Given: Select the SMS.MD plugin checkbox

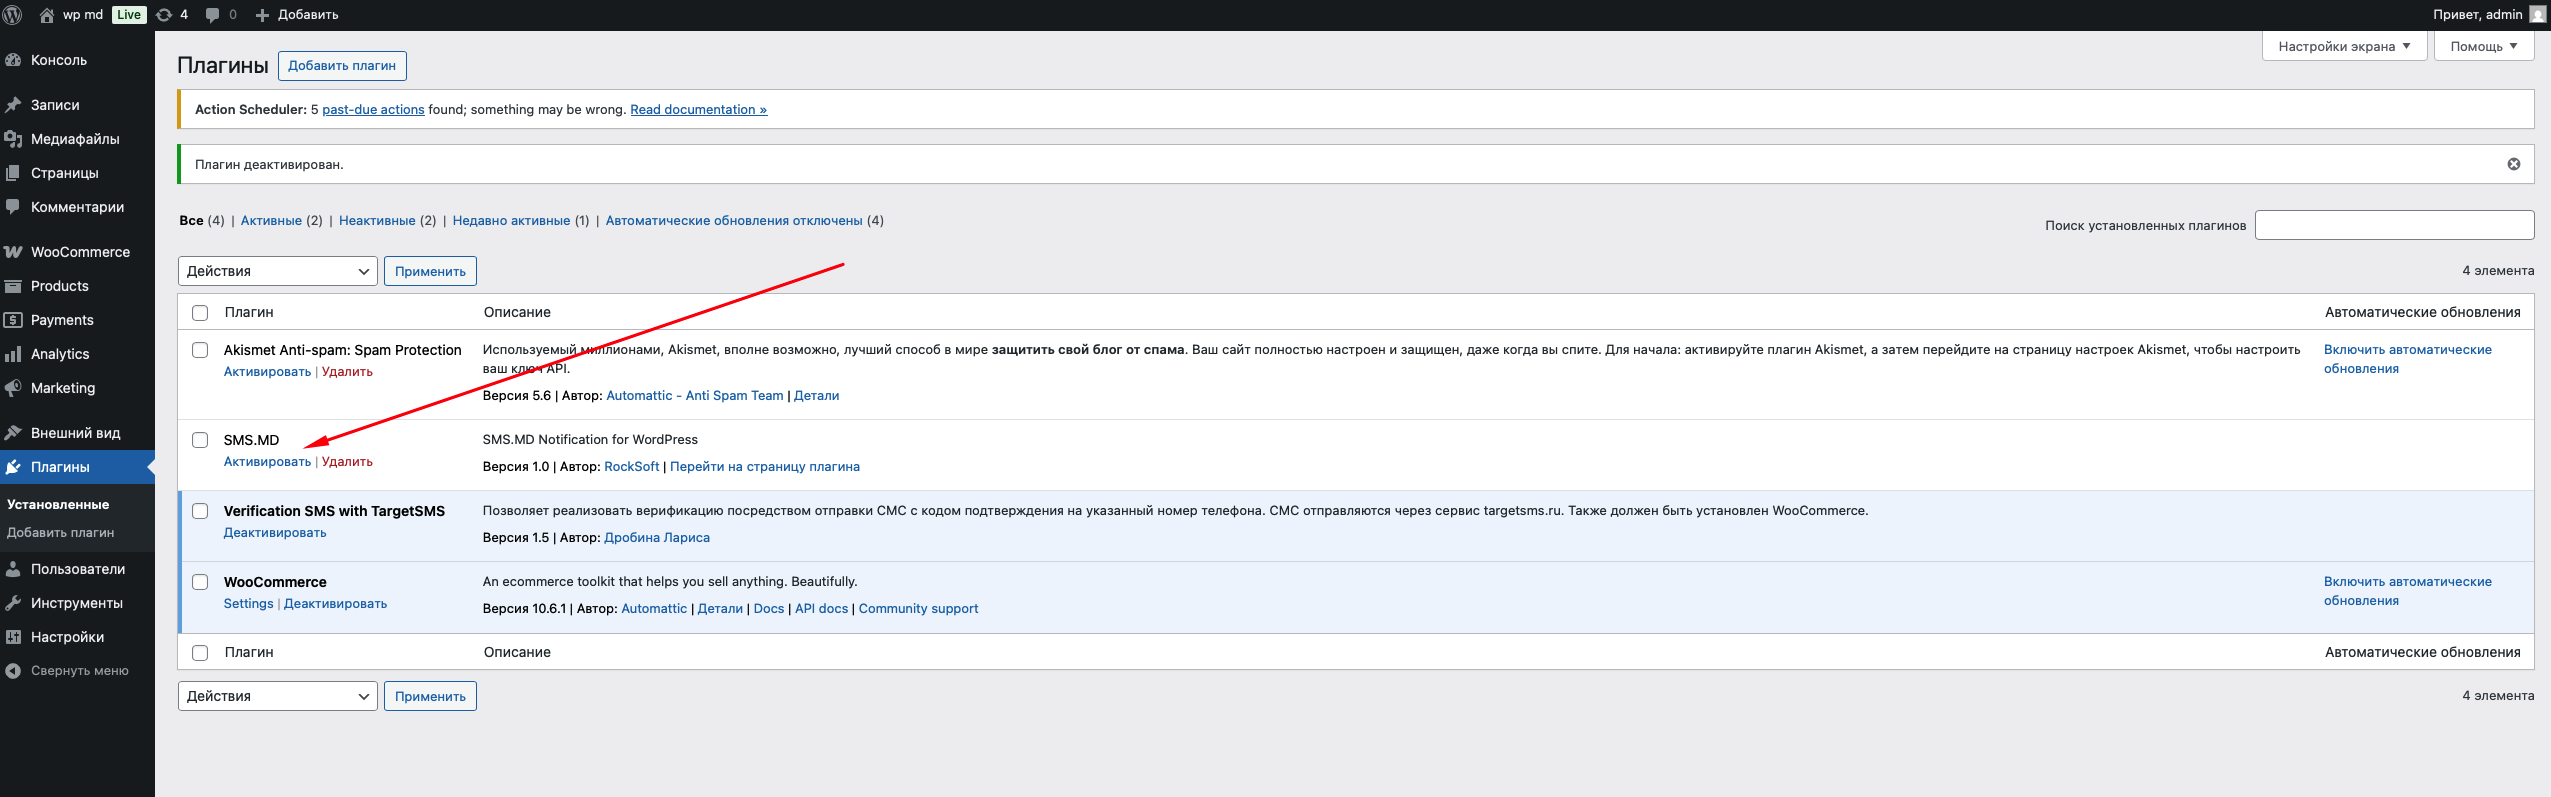Looking at the screenshot, I should coord(200,440).
